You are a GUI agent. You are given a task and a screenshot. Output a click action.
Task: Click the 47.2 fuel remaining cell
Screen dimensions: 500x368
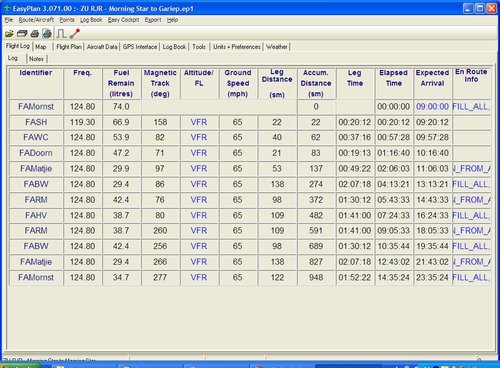point(121,153)
